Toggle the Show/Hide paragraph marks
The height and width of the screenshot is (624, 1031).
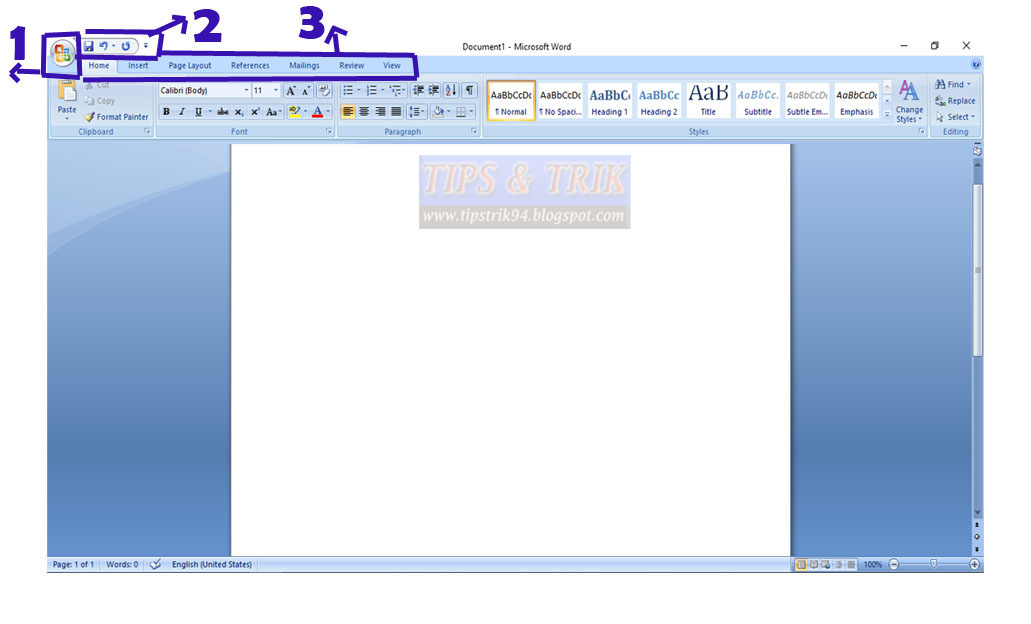470,89
